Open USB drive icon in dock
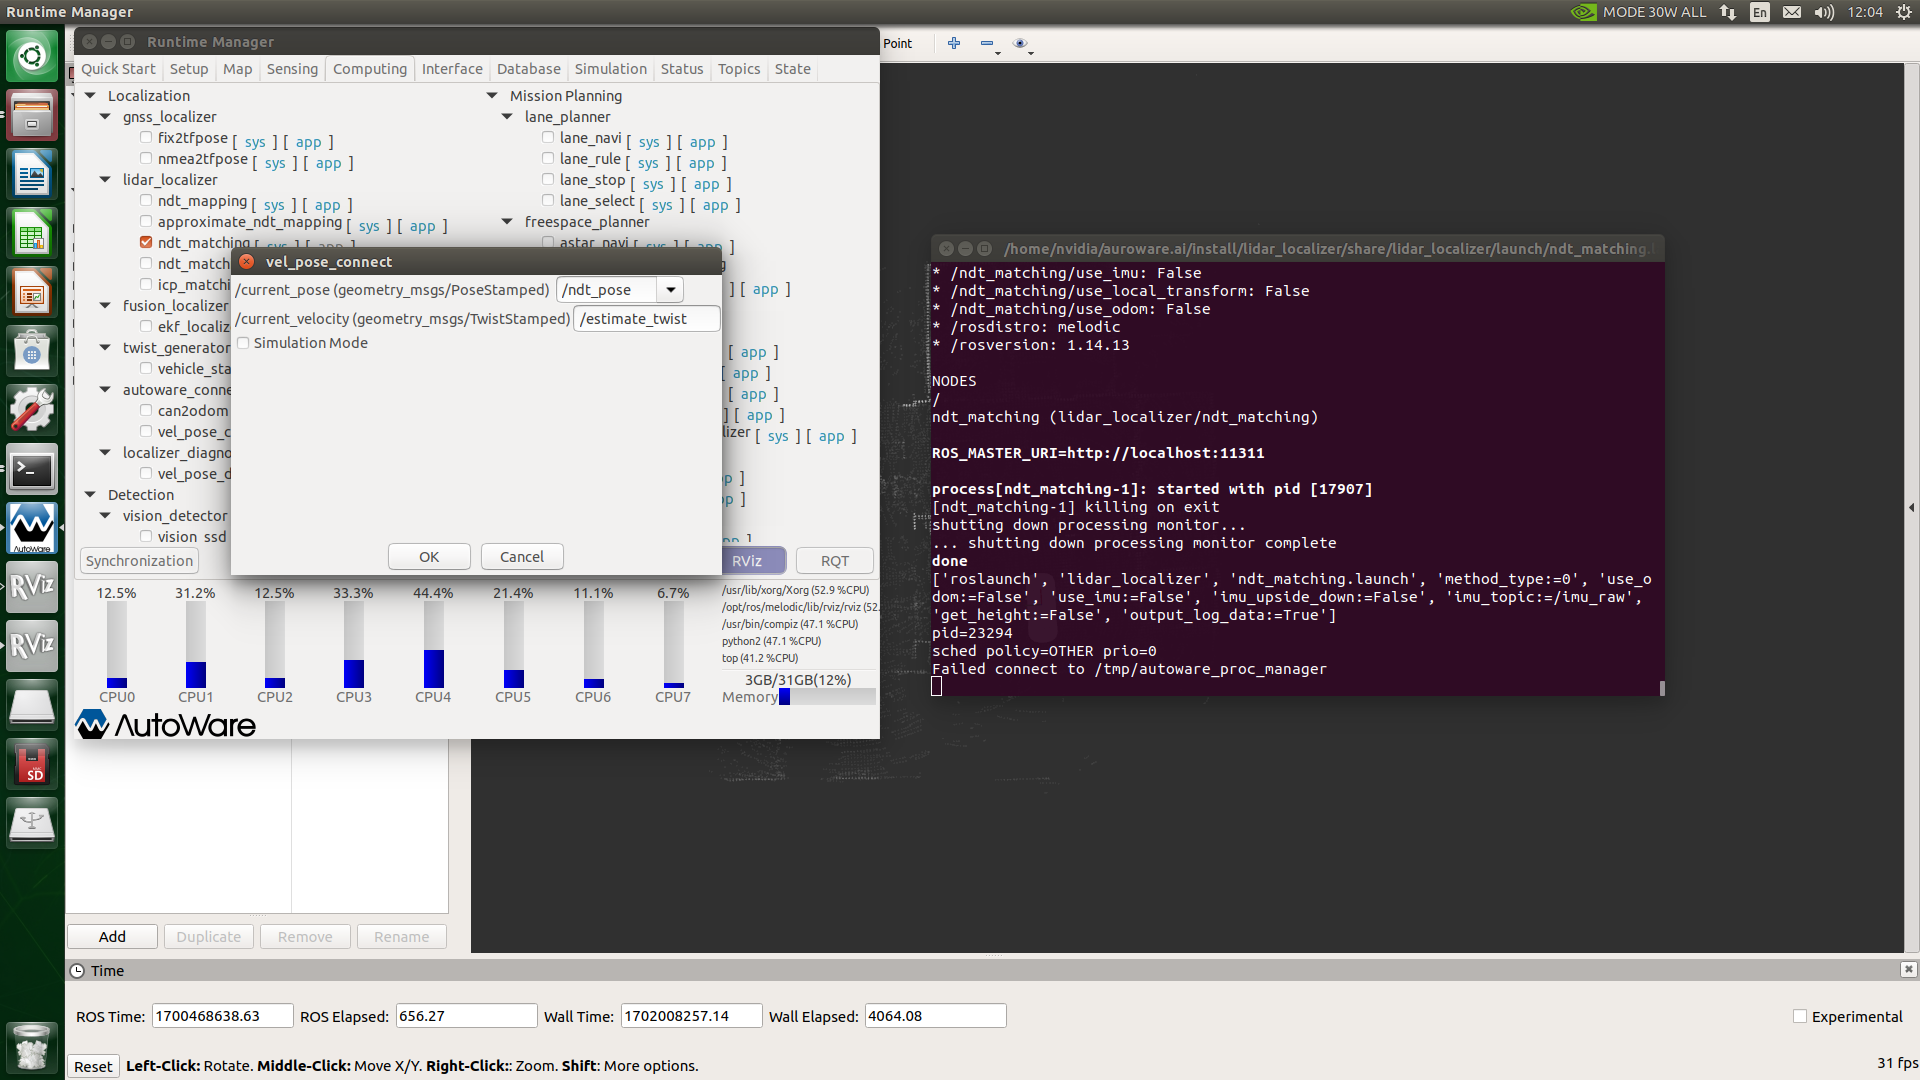Screen dimensions: 1920x1080 pyautogui.click(x=32, y=823)
